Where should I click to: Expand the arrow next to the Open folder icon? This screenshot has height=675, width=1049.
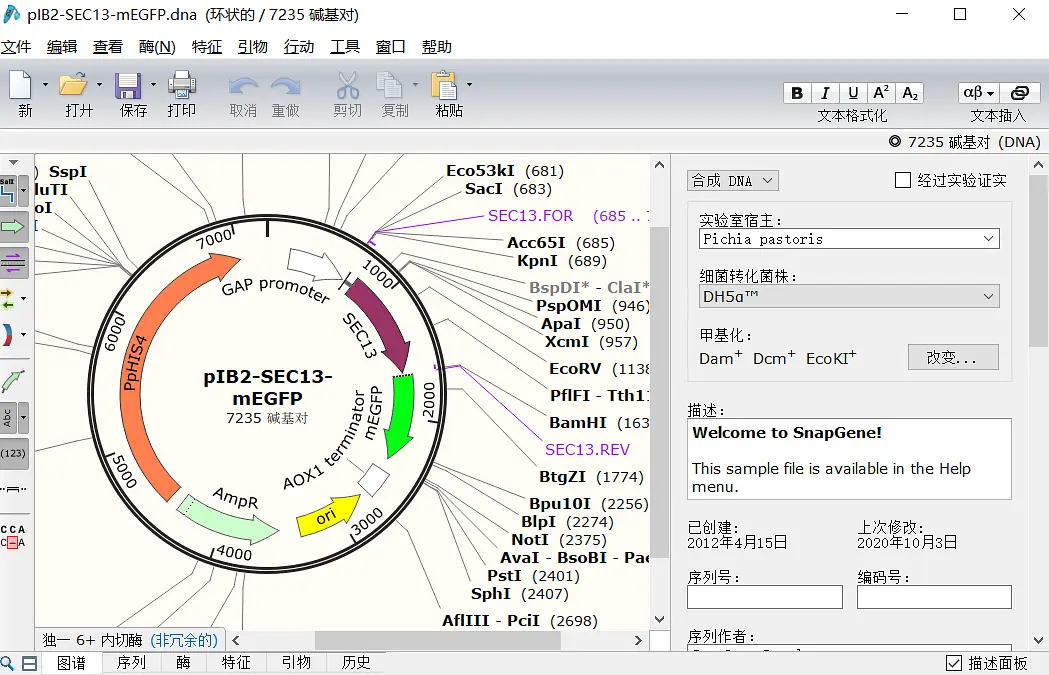click(x=99, y=84)
